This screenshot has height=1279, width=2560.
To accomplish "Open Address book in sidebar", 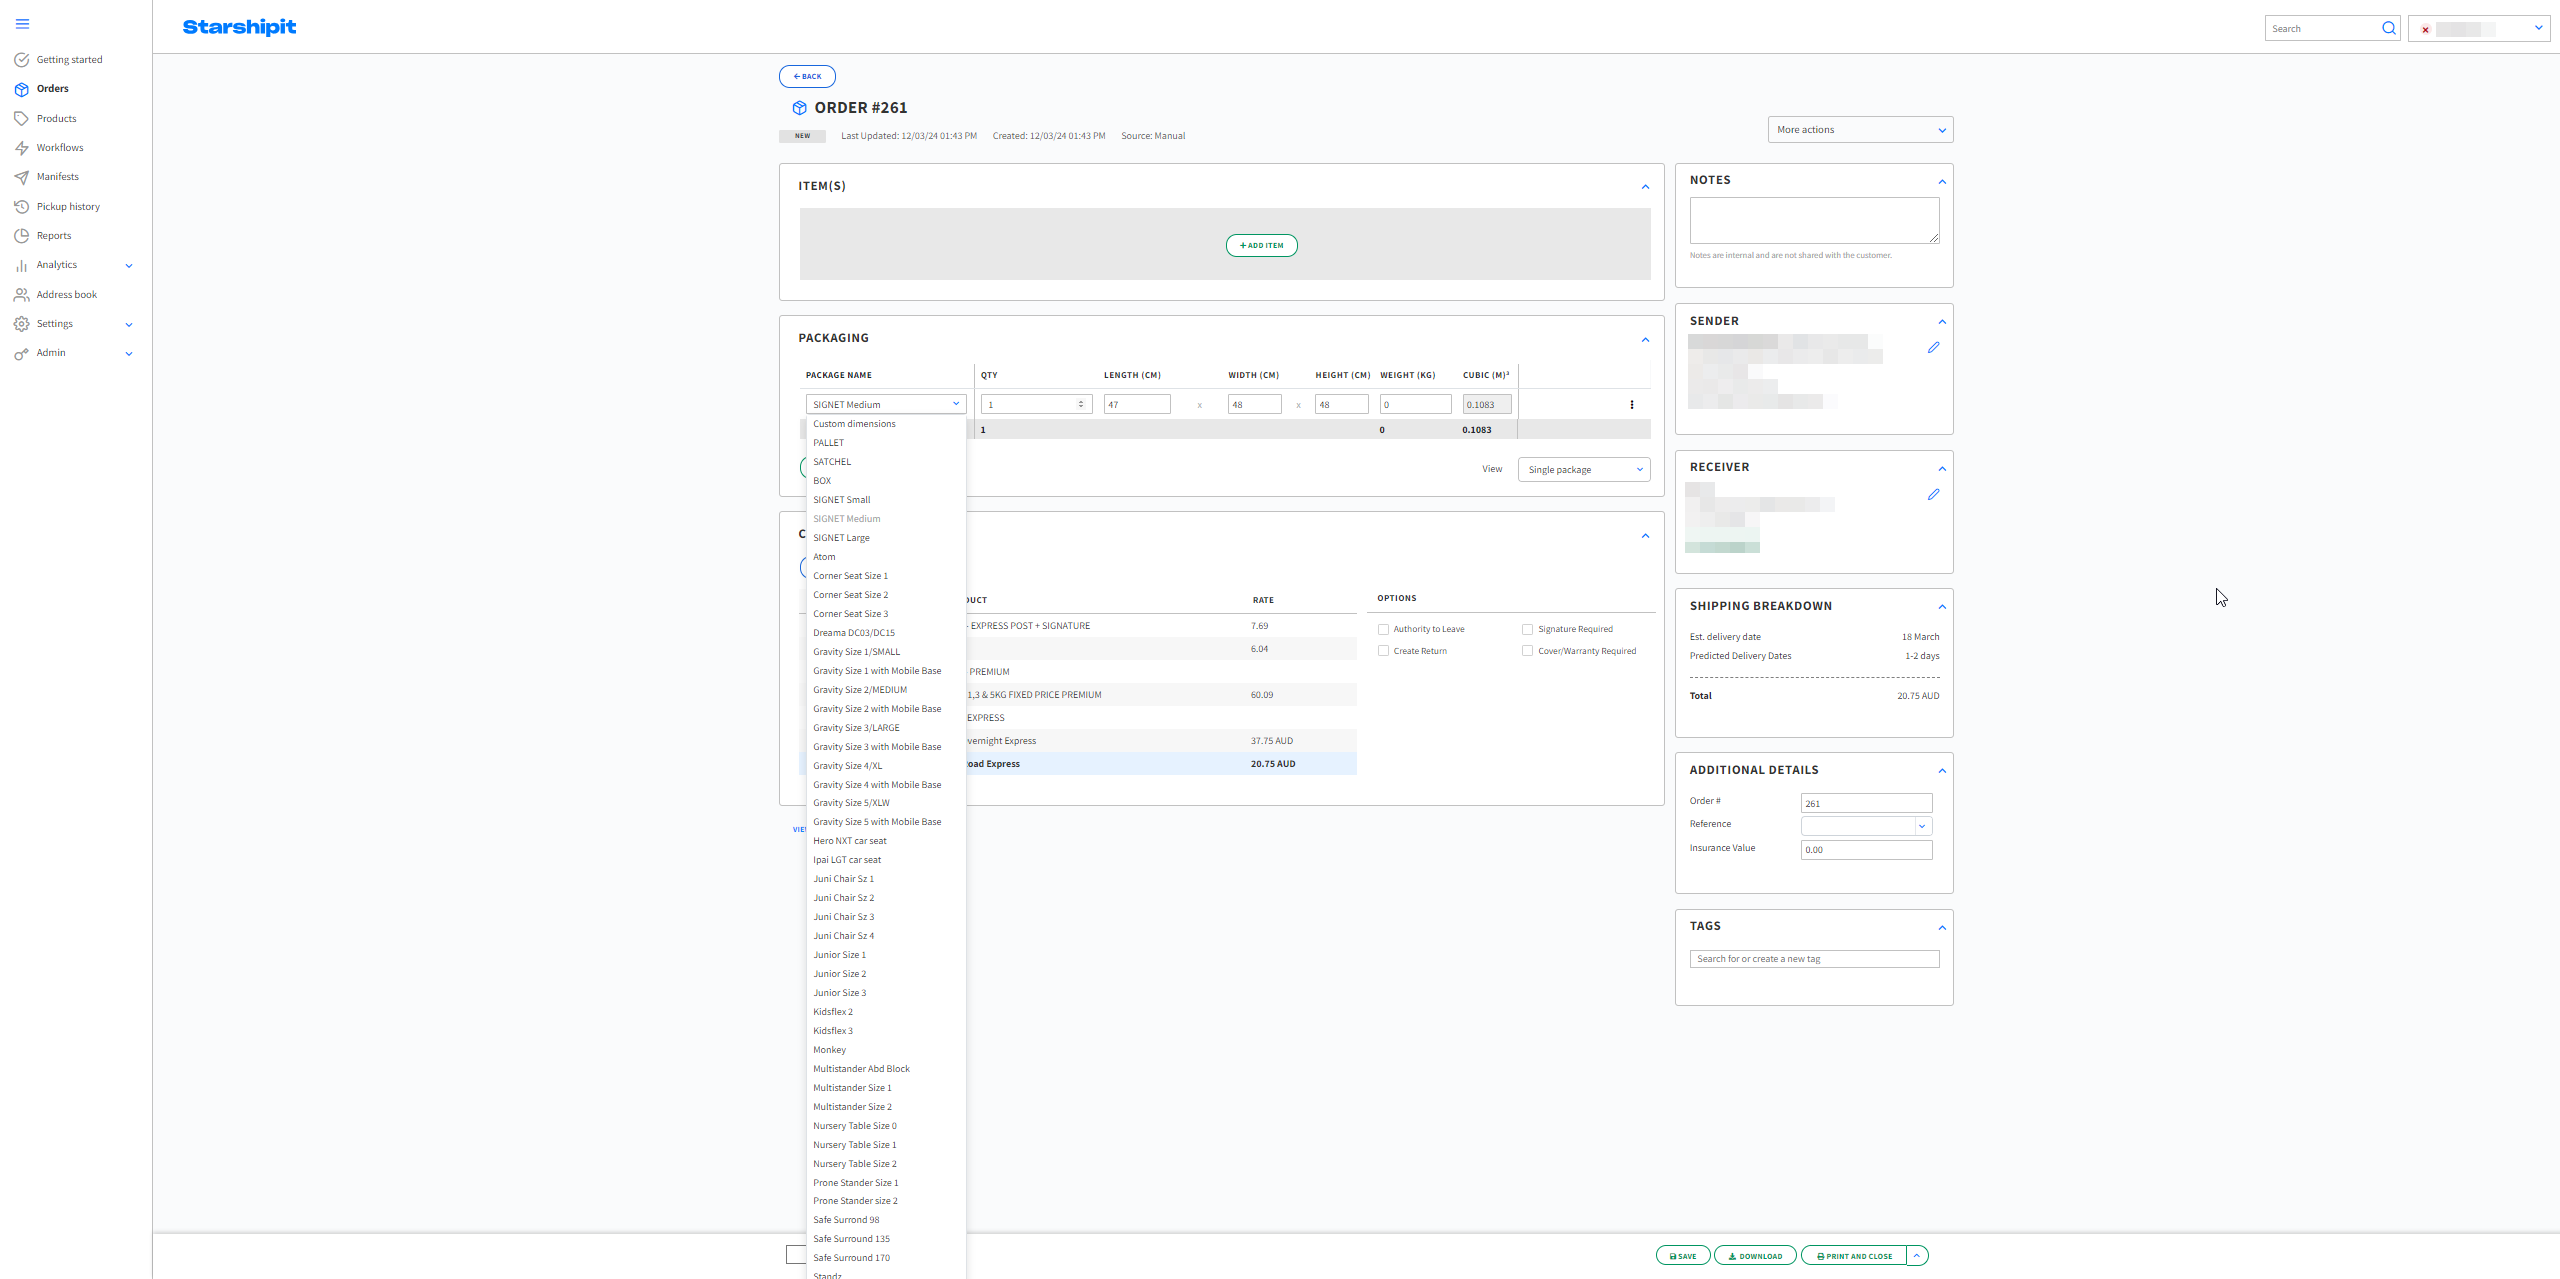I will (x=67, y=295).
